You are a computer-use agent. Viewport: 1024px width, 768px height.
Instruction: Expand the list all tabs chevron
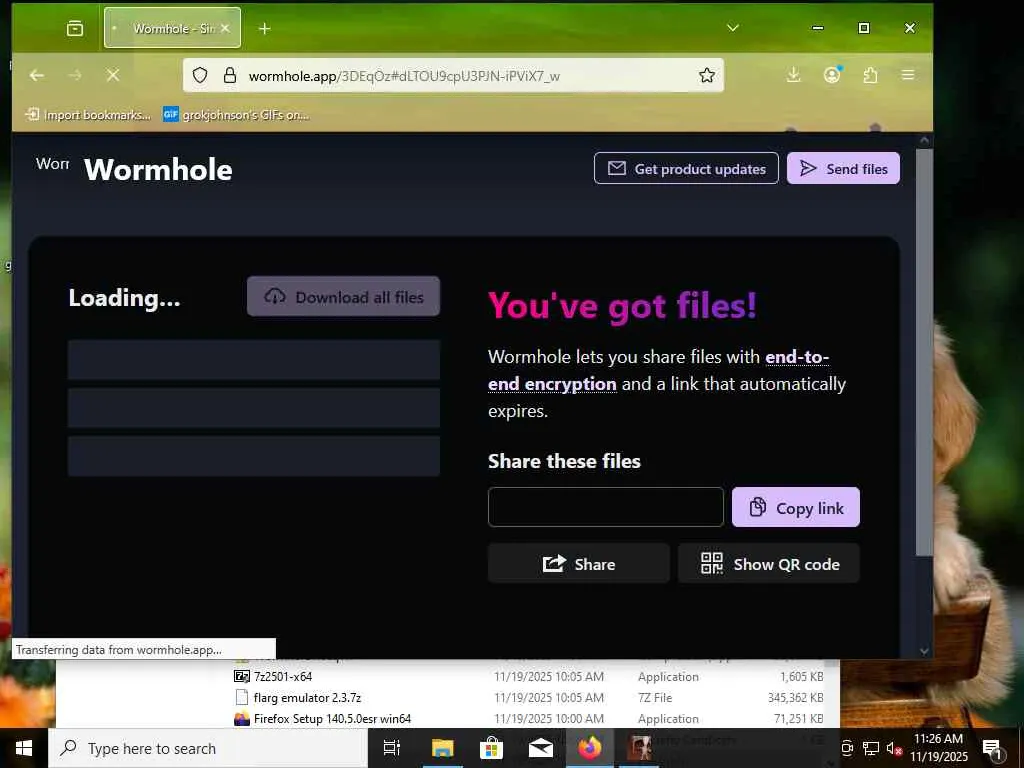pos(733,27)
